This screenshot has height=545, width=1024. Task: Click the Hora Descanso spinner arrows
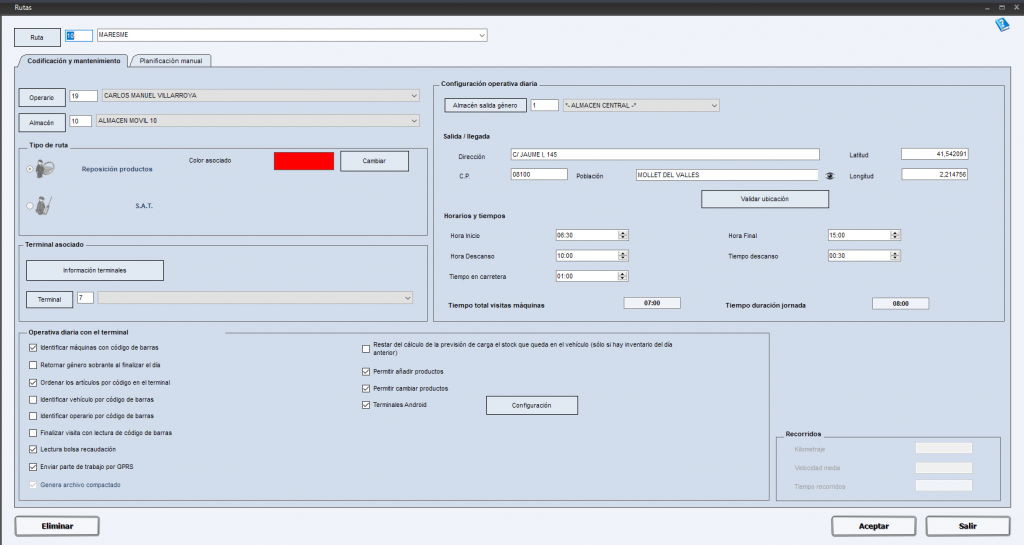[x=623, y=256]
